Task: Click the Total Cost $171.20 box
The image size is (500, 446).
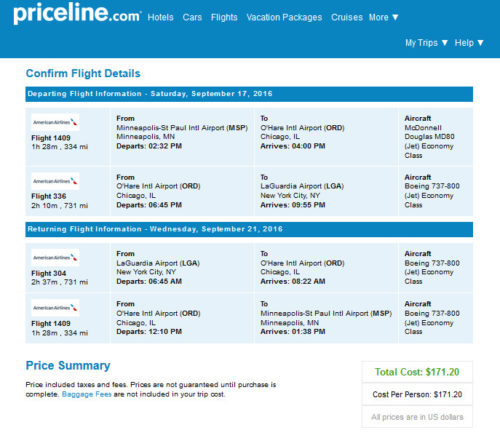Action: coord(417,372)
